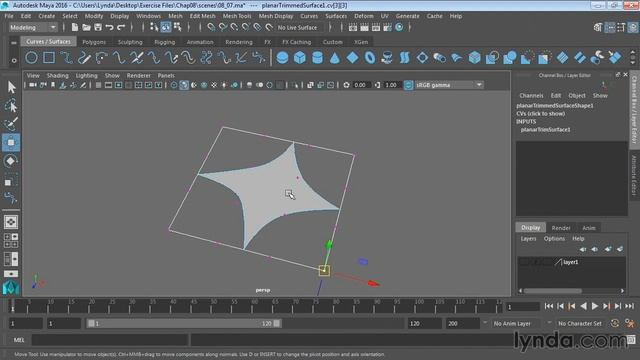640x360 pixels.
Task: Expand CVs (click to show)
Action: (540, 113)
